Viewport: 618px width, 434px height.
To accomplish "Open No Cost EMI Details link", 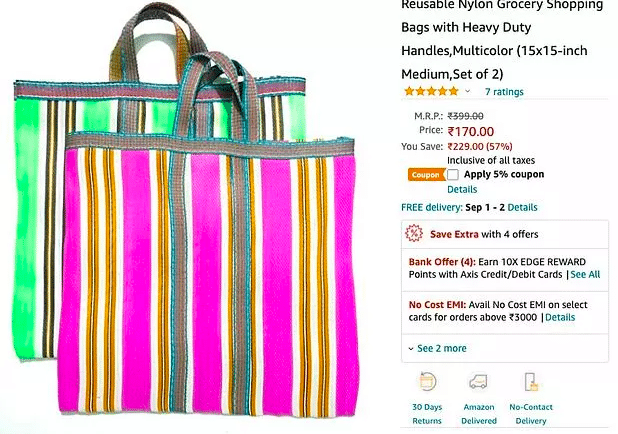I will point(560,317).
